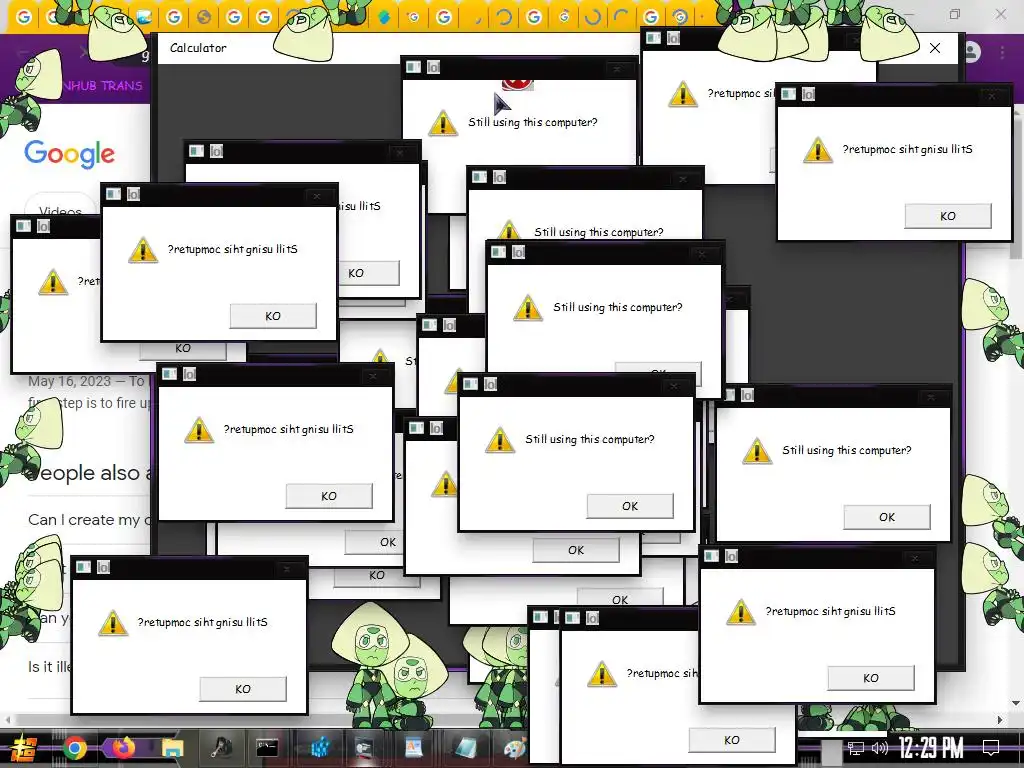This screenshot has height=768, width=1024.
Task: Launch Firefox from the taskbar
Action: pos(123,748)
